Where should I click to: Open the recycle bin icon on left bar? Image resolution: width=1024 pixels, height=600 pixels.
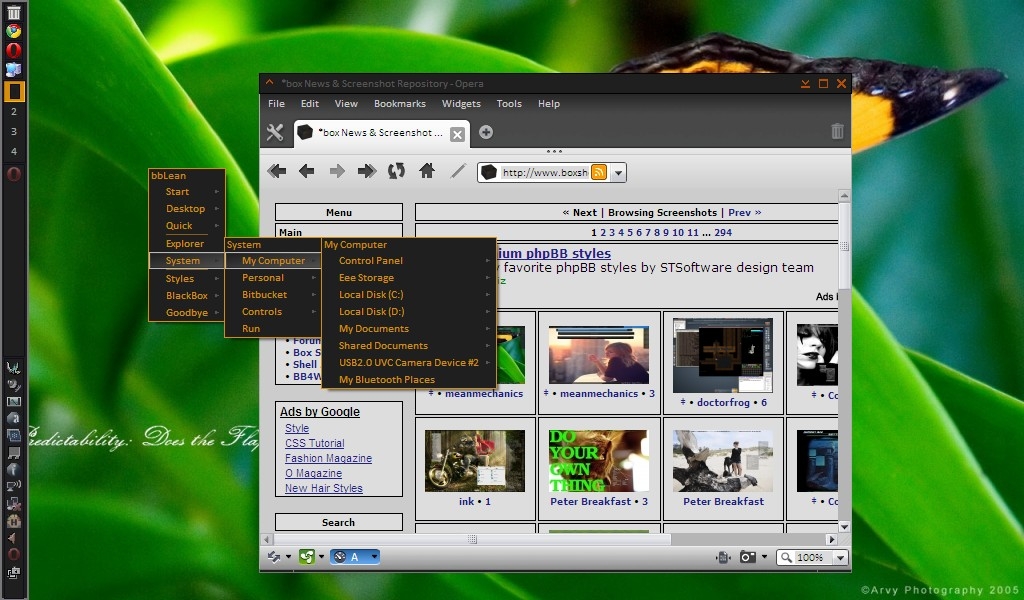pos(13,11)
